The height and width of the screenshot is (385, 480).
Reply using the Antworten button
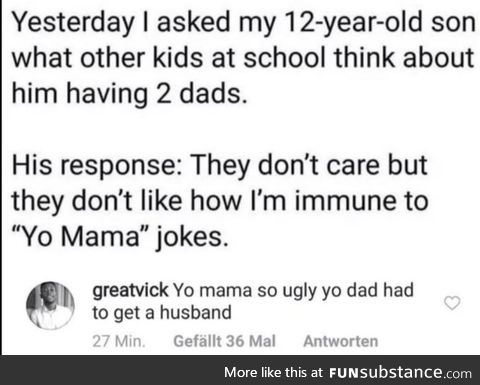[341, 341]
